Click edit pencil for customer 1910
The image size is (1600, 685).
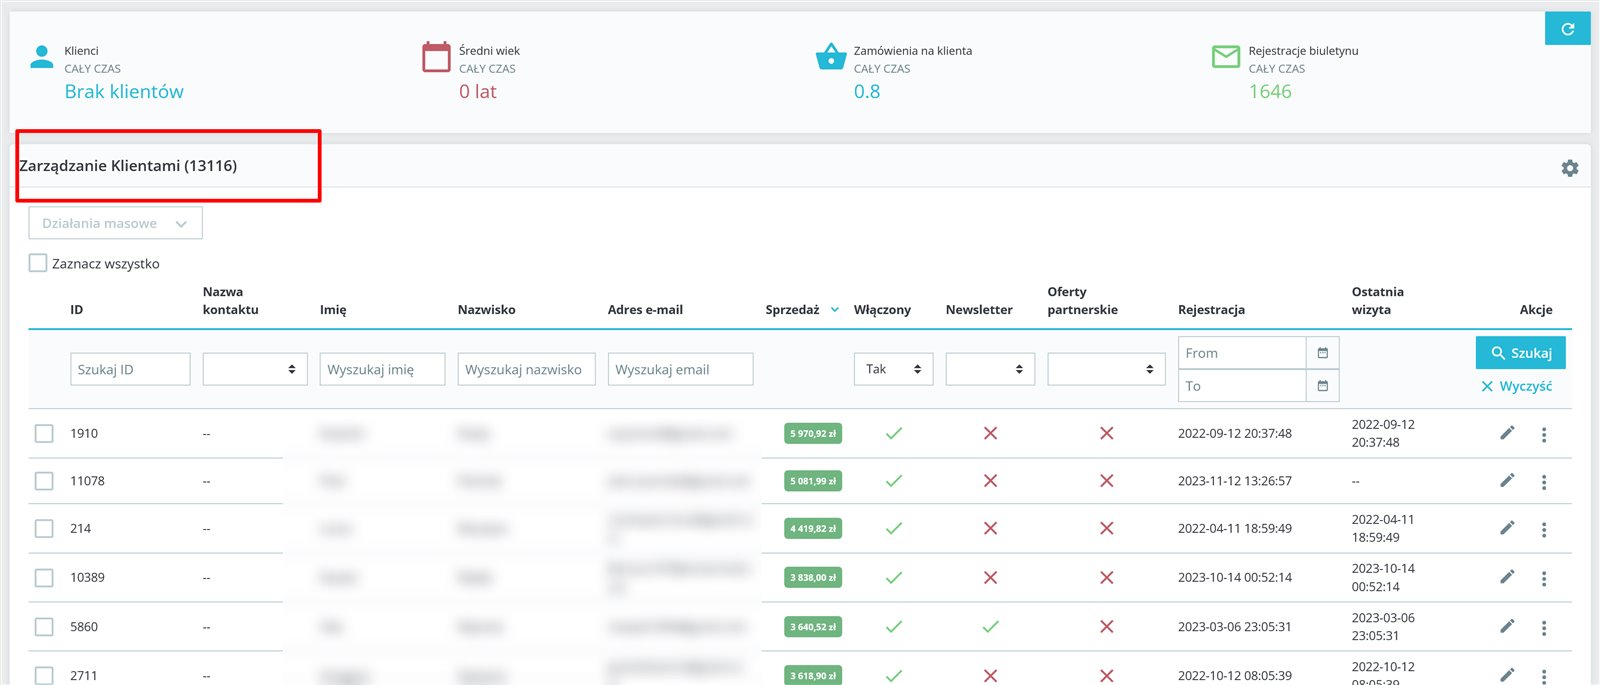pos(1507,433)
